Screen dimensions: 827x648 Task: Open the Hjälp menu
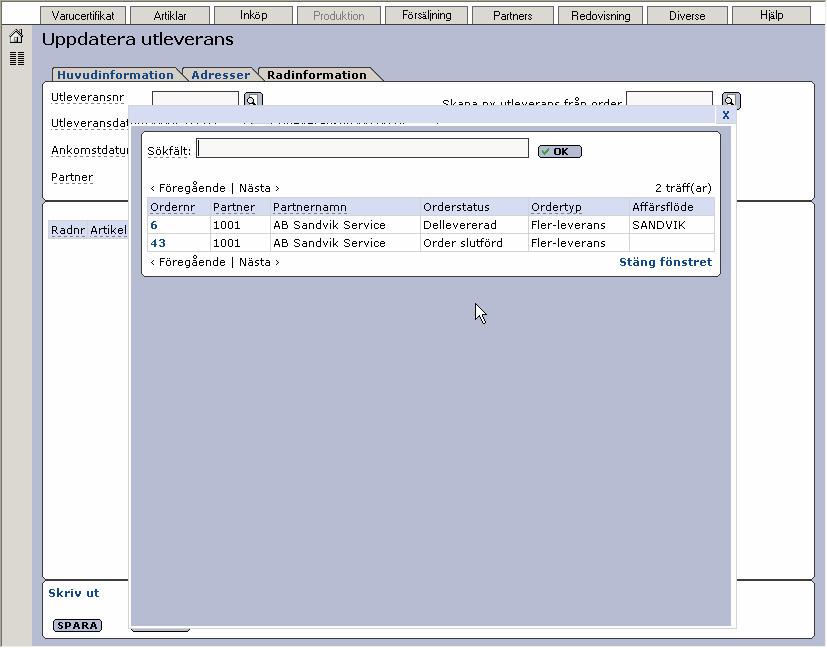[x=772, y=15]
